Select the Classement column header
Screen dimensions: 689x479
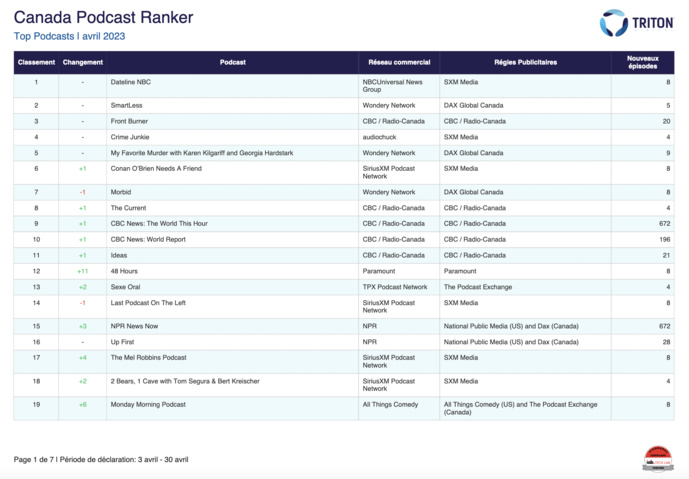click(x=36, y=62)
